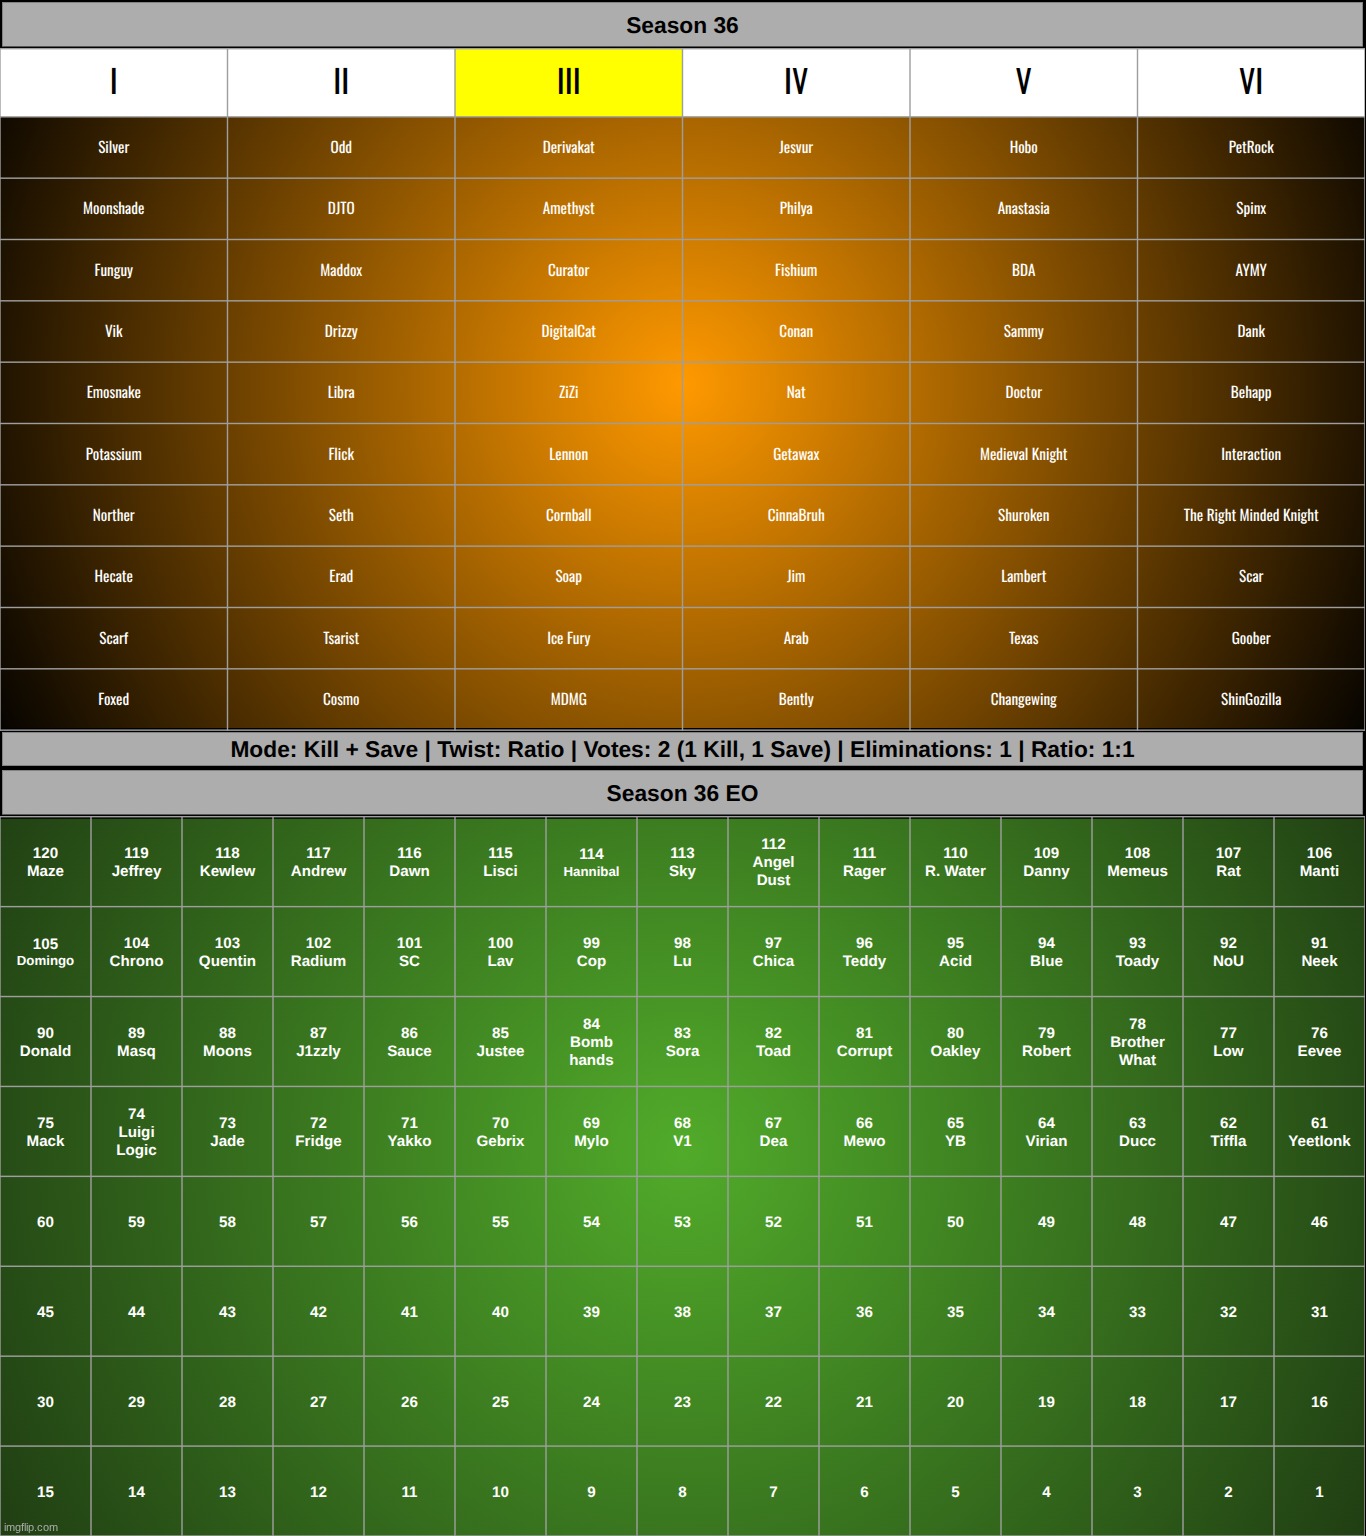Image resolution: width=1366 pixels, height=1536 pixels.
Task: Select ShinGozilla at bottom of column VI
Action: (1250, 699)
